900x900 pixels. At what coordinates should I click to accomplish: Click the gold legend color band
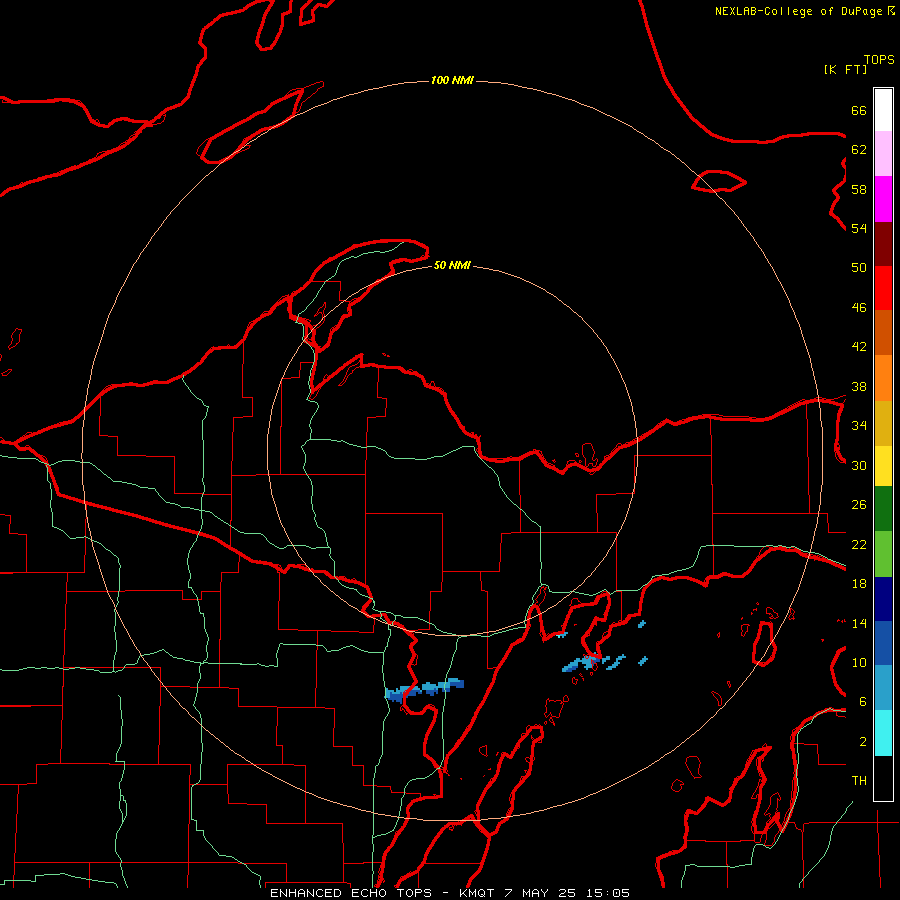(883, 424)
